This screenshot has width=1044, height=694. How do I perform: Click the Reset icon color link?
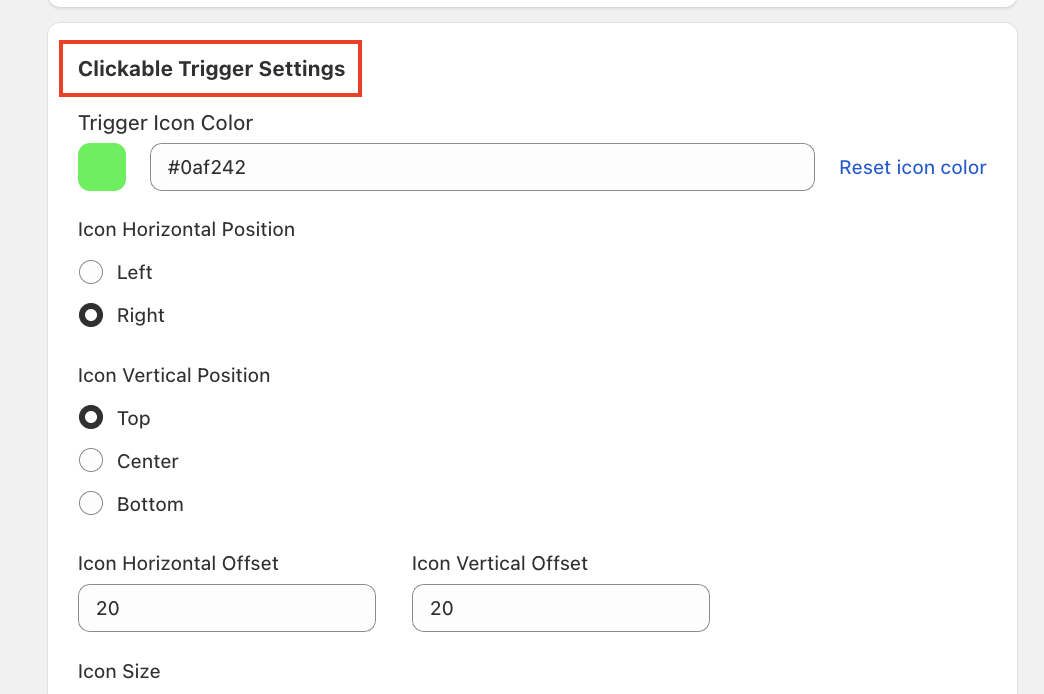(x=912, y=167)
